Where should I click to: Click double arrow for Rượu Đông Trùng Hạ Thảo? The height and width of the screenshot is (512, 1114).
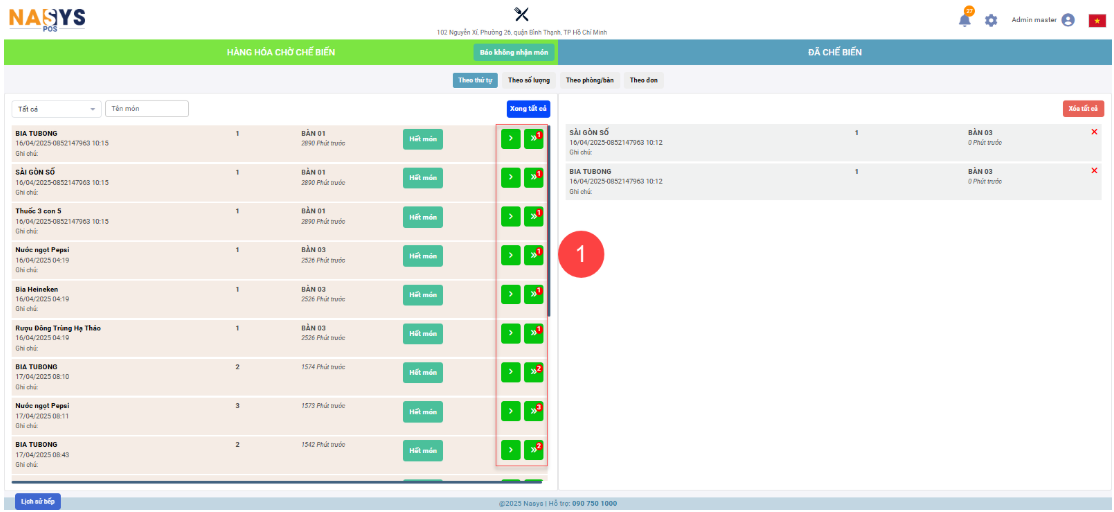(x=534, y=333)
